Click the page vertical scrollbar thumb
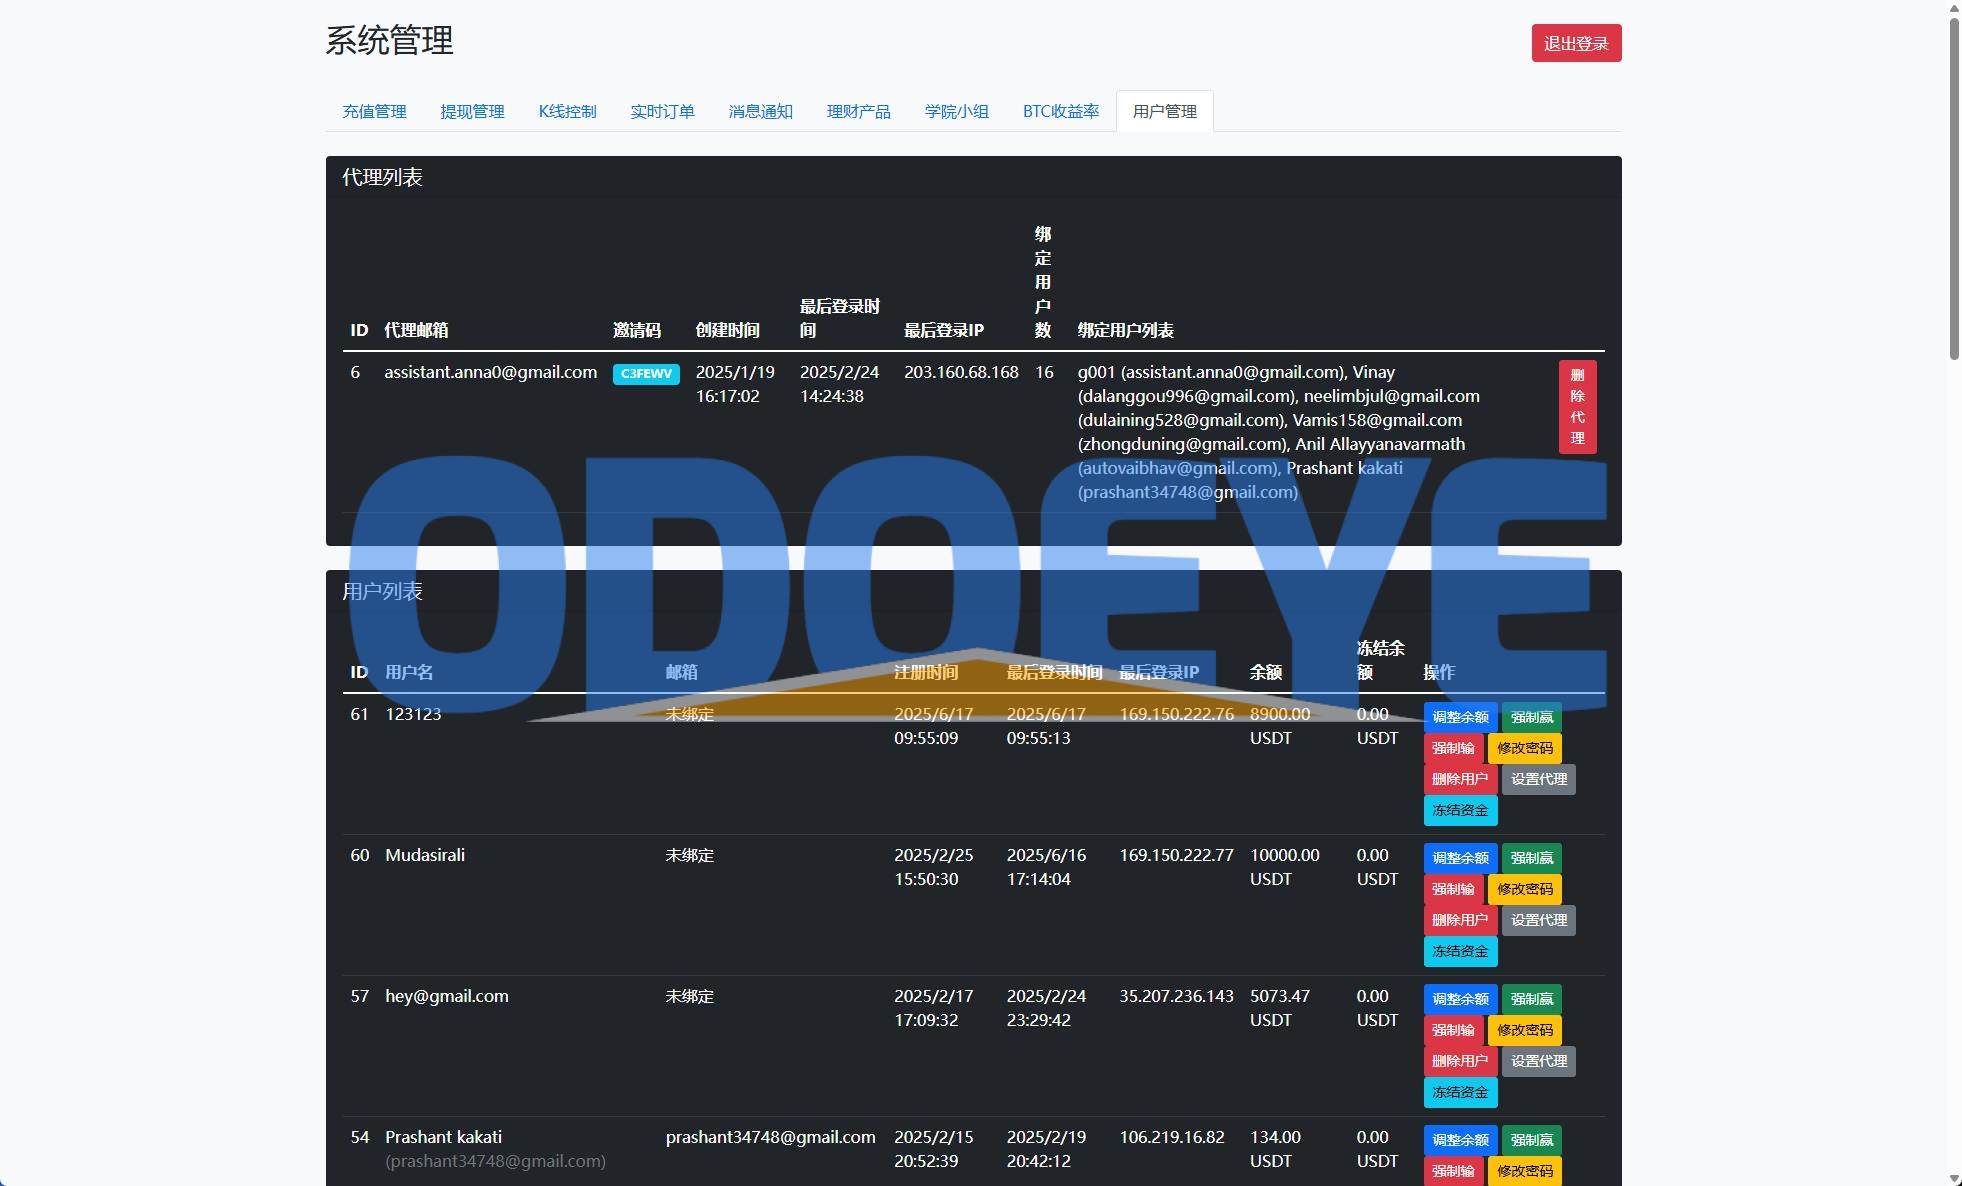 [x=1954, y=188]
